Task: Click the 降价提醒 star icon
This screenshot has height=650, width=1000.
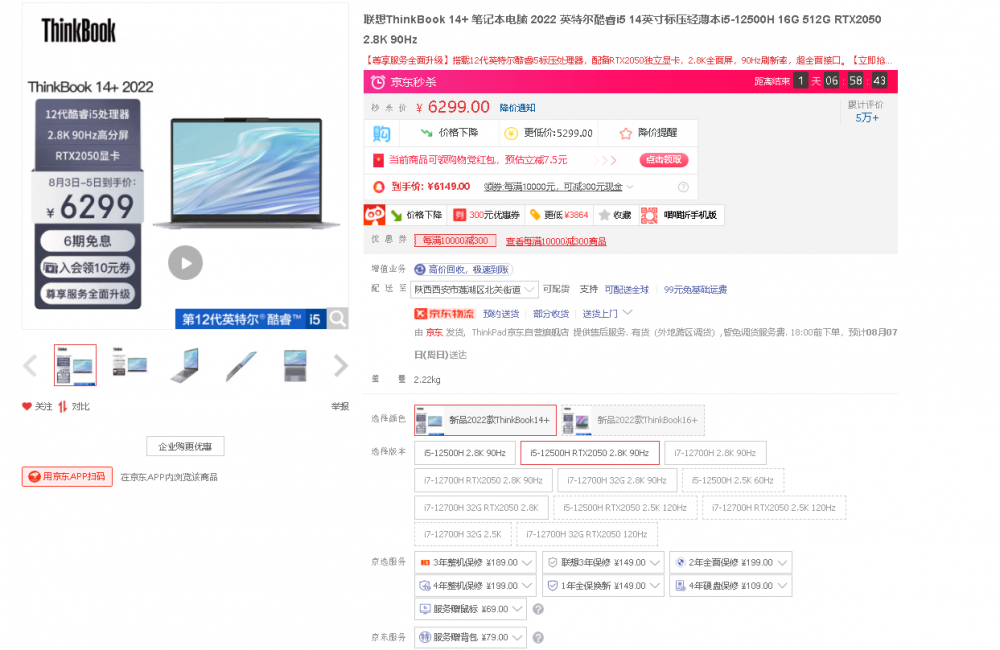Action: coord(626,133)
